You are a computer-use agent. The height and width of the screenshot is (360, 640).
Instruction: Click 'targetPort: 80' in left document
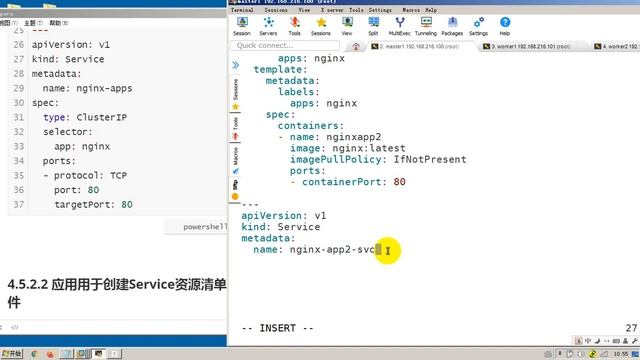tap(93, 204)
